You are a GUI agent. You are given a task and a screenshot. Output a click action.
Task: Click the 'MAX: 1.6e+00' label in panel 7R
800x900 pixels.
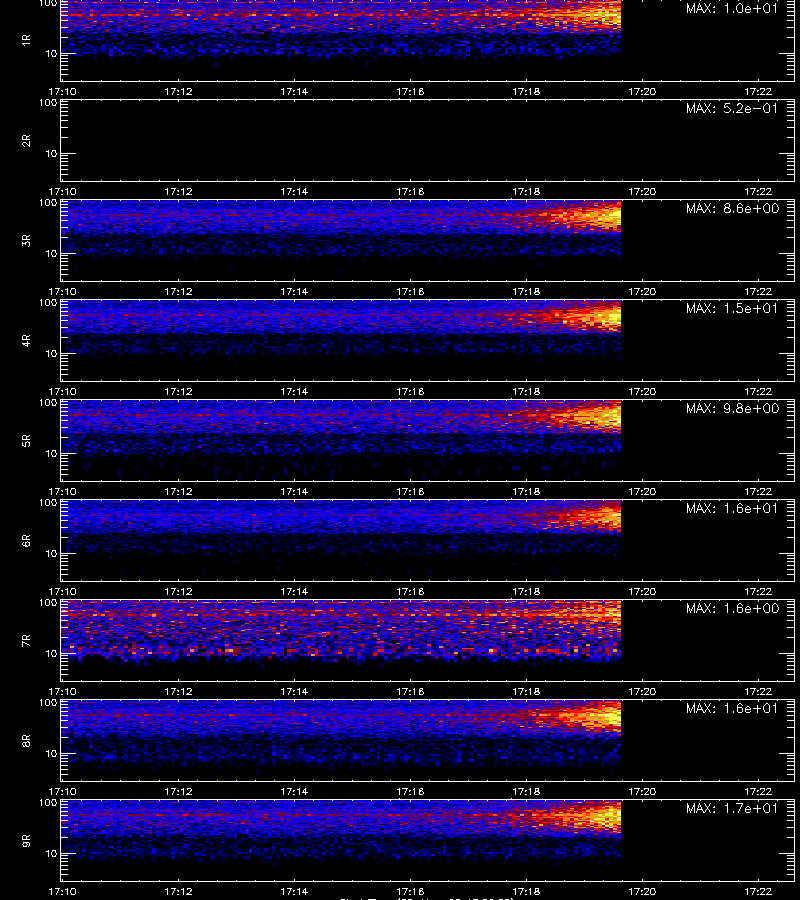733,608
